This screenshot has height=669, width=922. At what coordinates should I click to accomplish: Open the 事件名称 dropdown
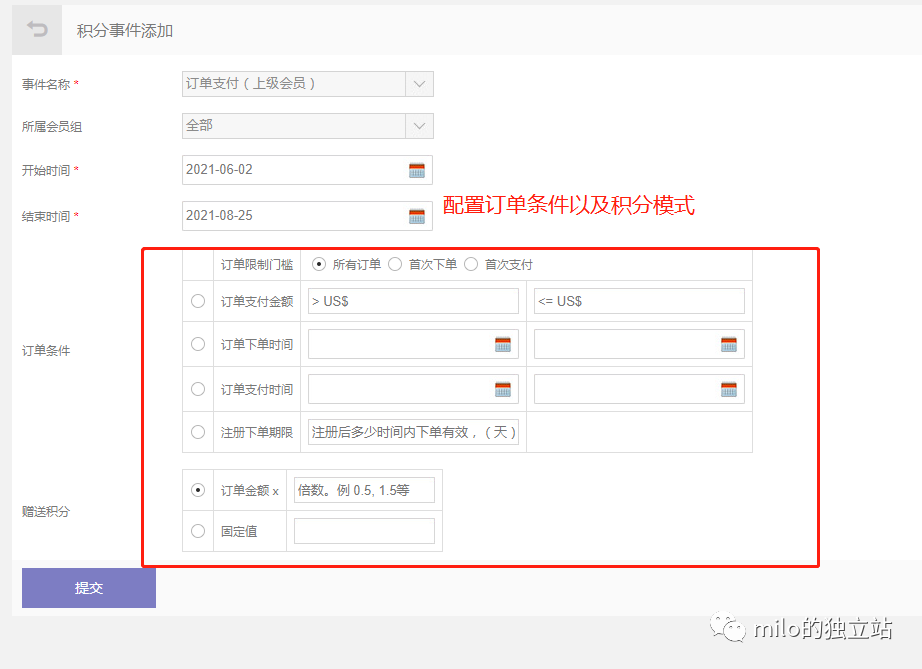[x=420, y=84]
